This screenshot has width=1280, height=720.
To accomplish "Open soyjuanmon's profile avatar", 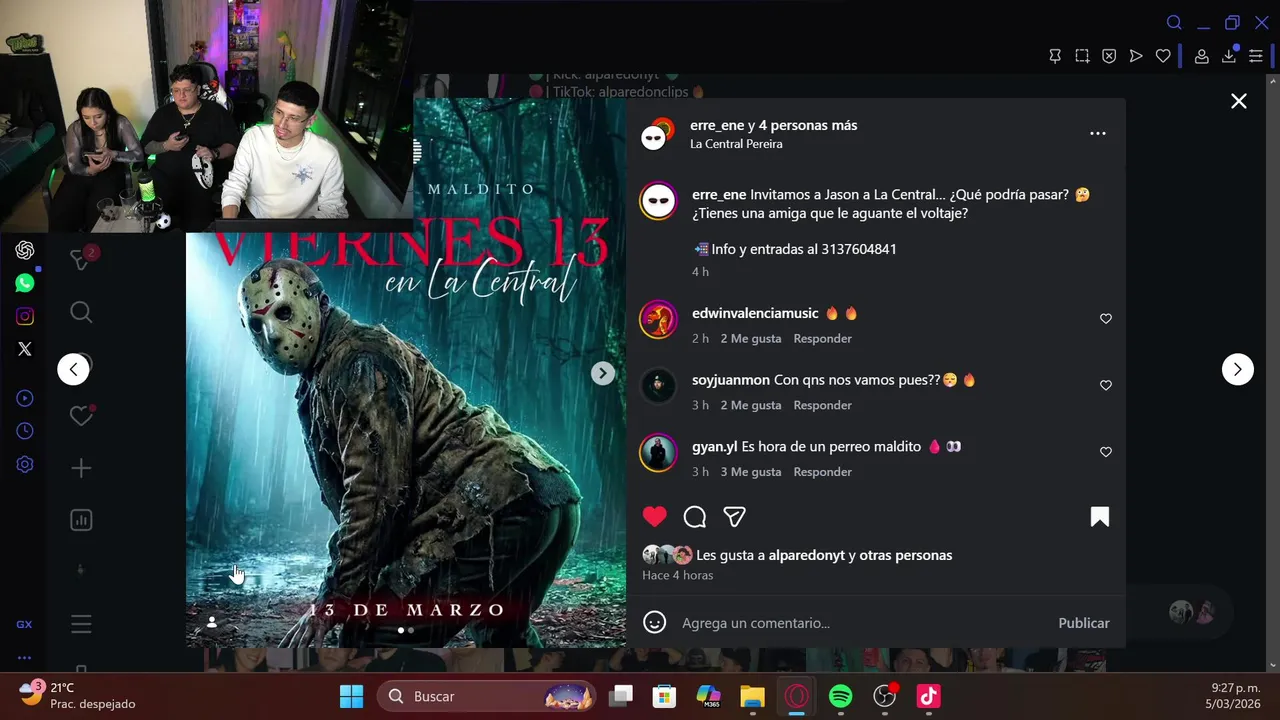I will point(658,386).
